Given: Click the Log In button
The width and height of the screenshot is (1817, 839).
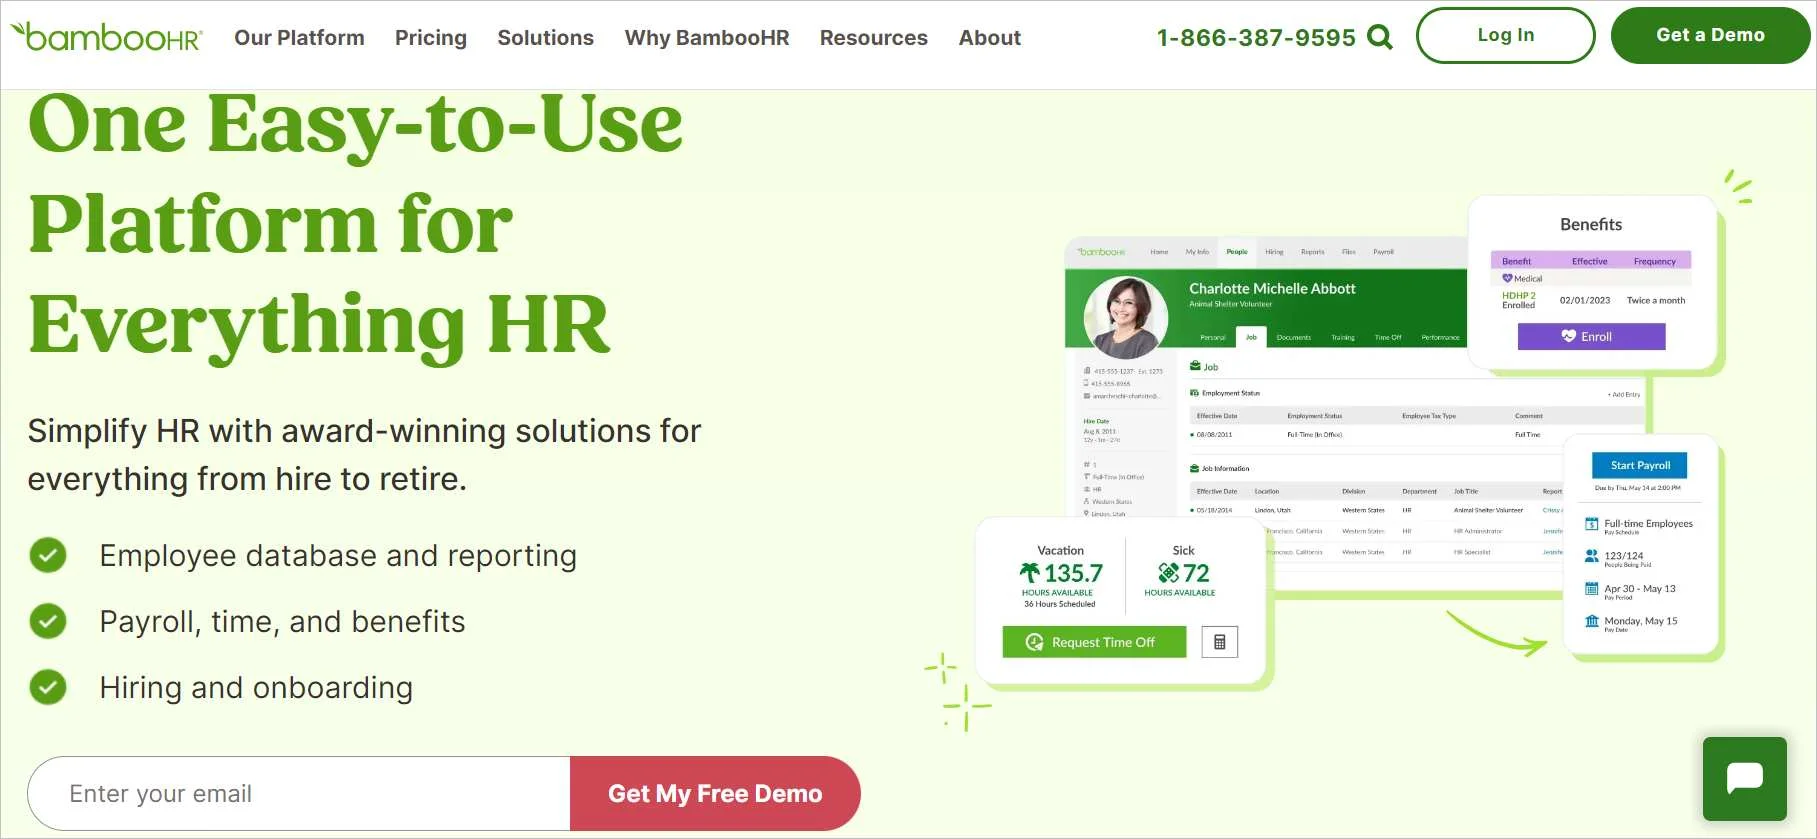Looking at the screenshot, I should coord(1506,35).
